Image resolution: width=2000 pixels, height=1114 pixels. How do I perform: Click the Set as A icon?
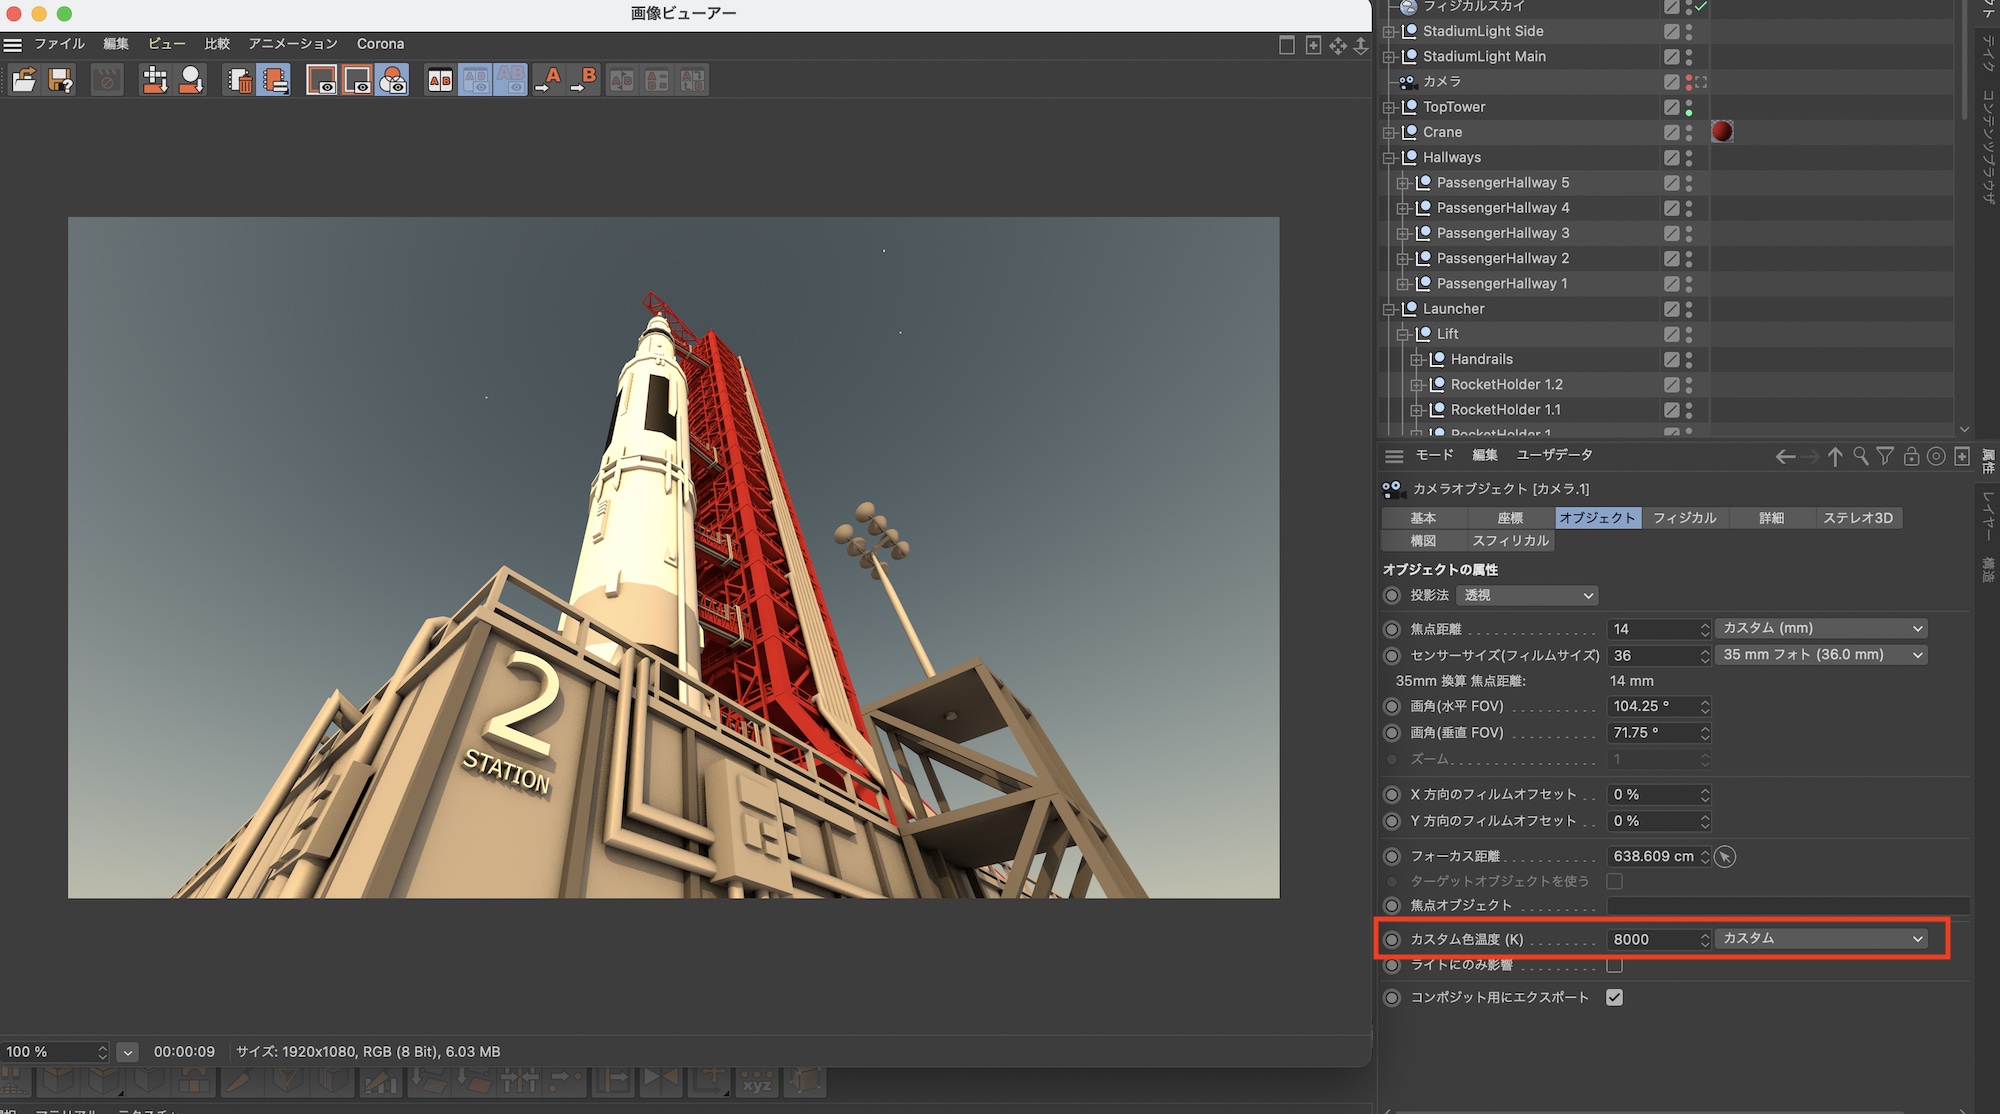(x=548, y=80)
